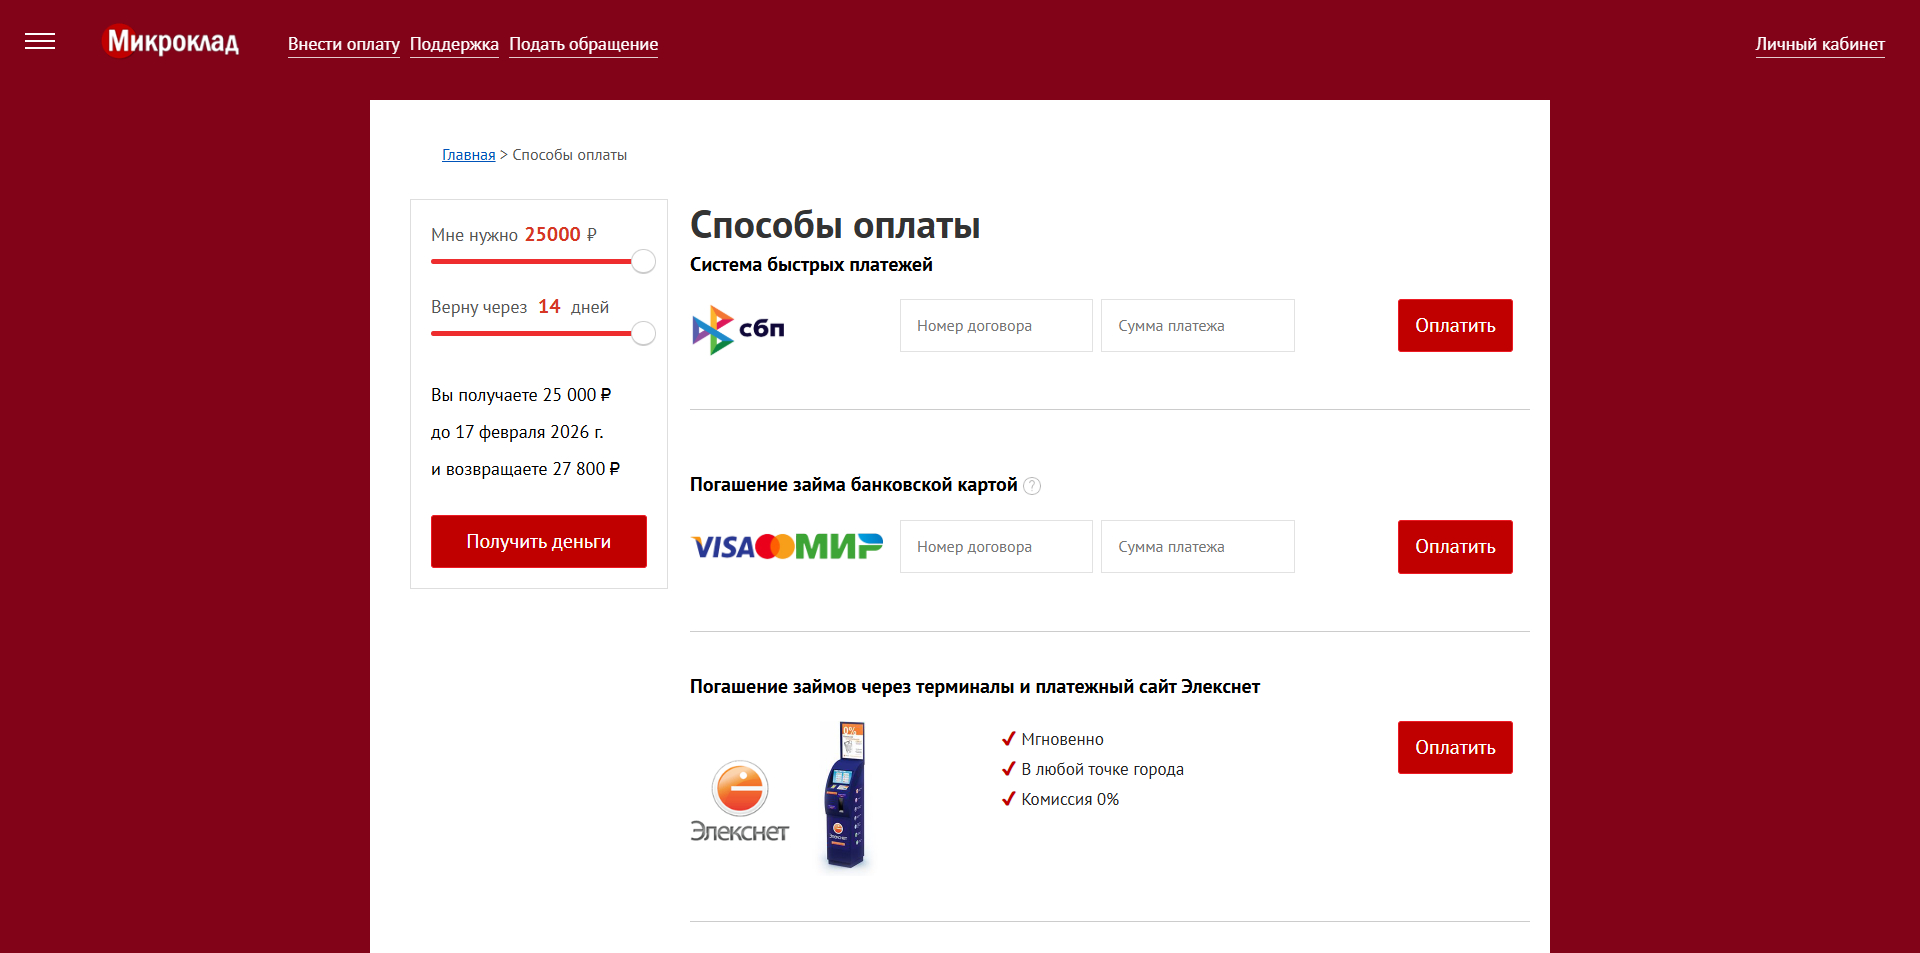This screenshot has width=1920, height=953.
Task: Click the В любой точке города checkmark
Action: [x=1095, y=769]
